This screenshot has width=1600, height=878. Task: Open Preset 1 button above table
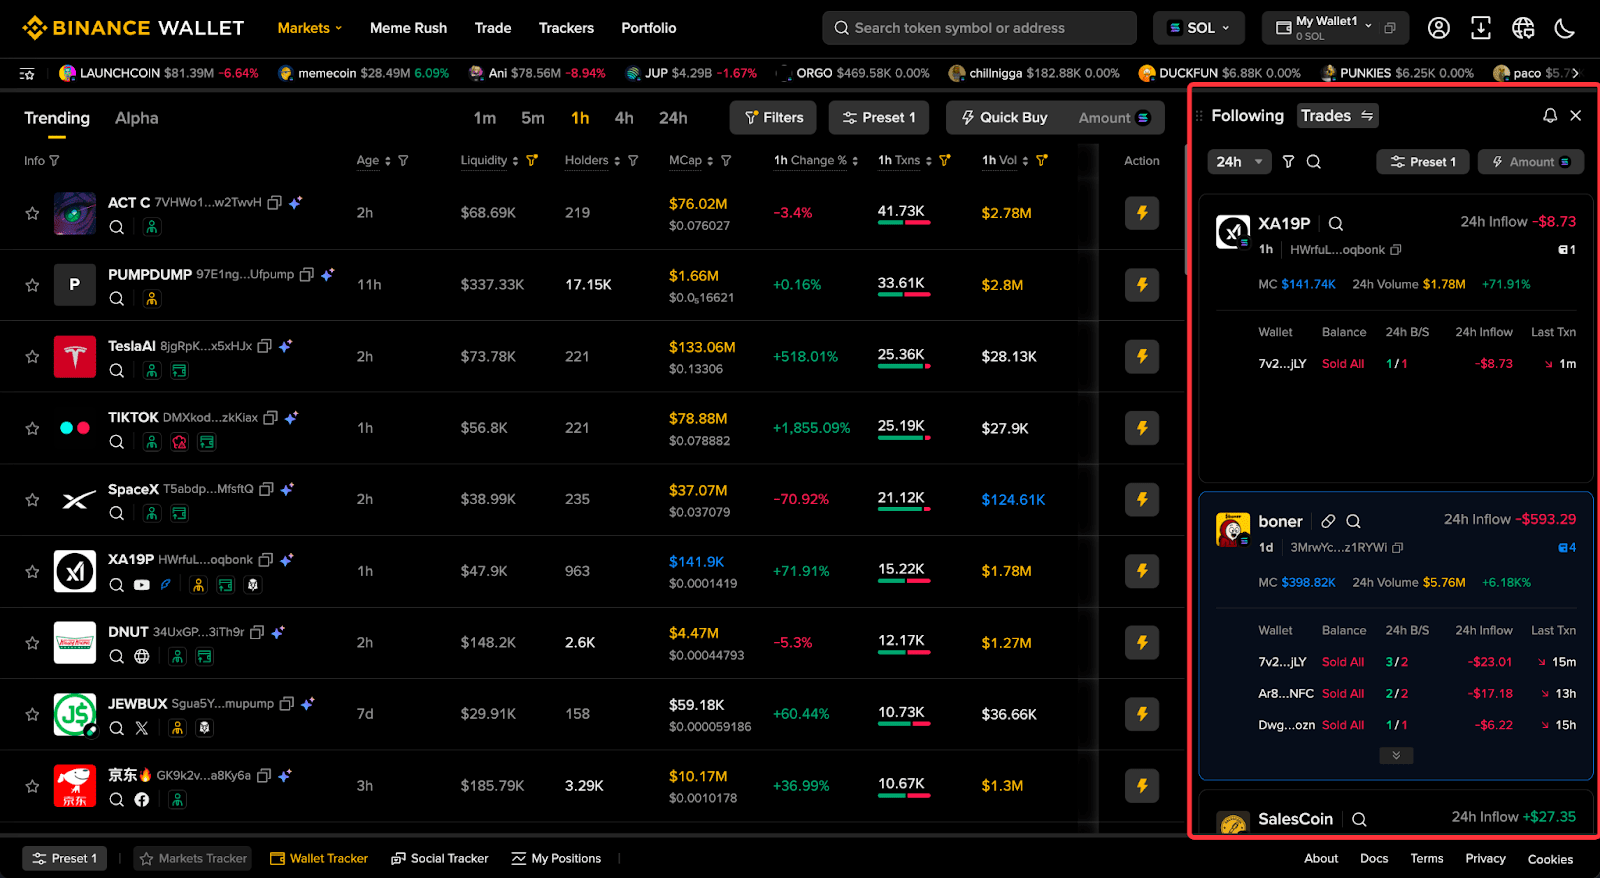pyautogui.click(x=879, y=117)
